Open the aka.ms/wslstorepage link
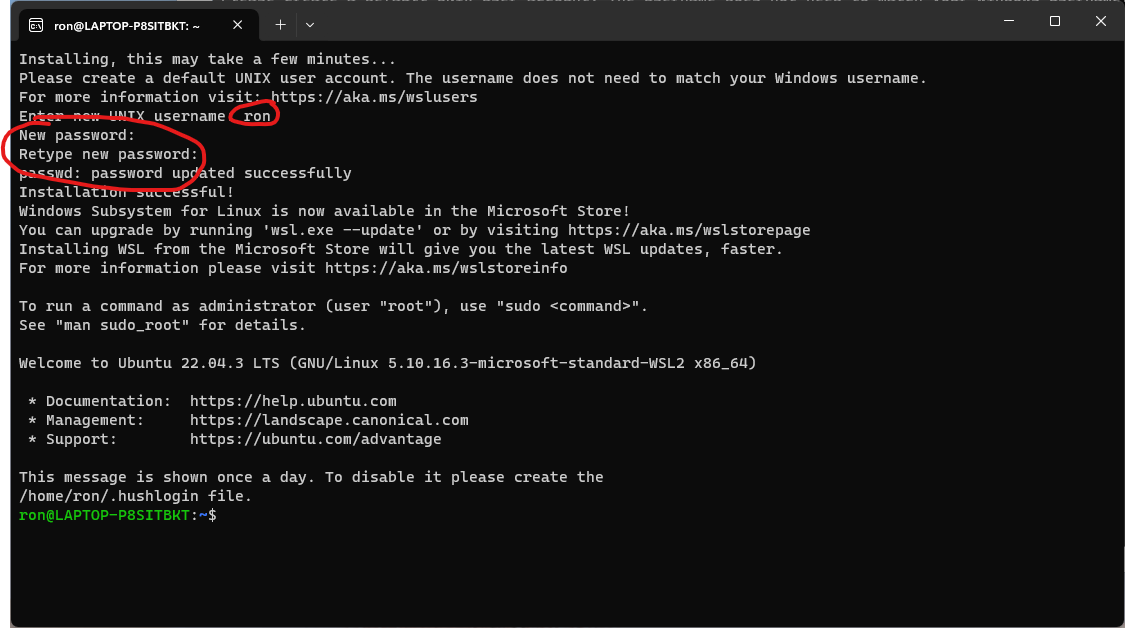Screen dimensions: 1125x628 coord(689,230)
